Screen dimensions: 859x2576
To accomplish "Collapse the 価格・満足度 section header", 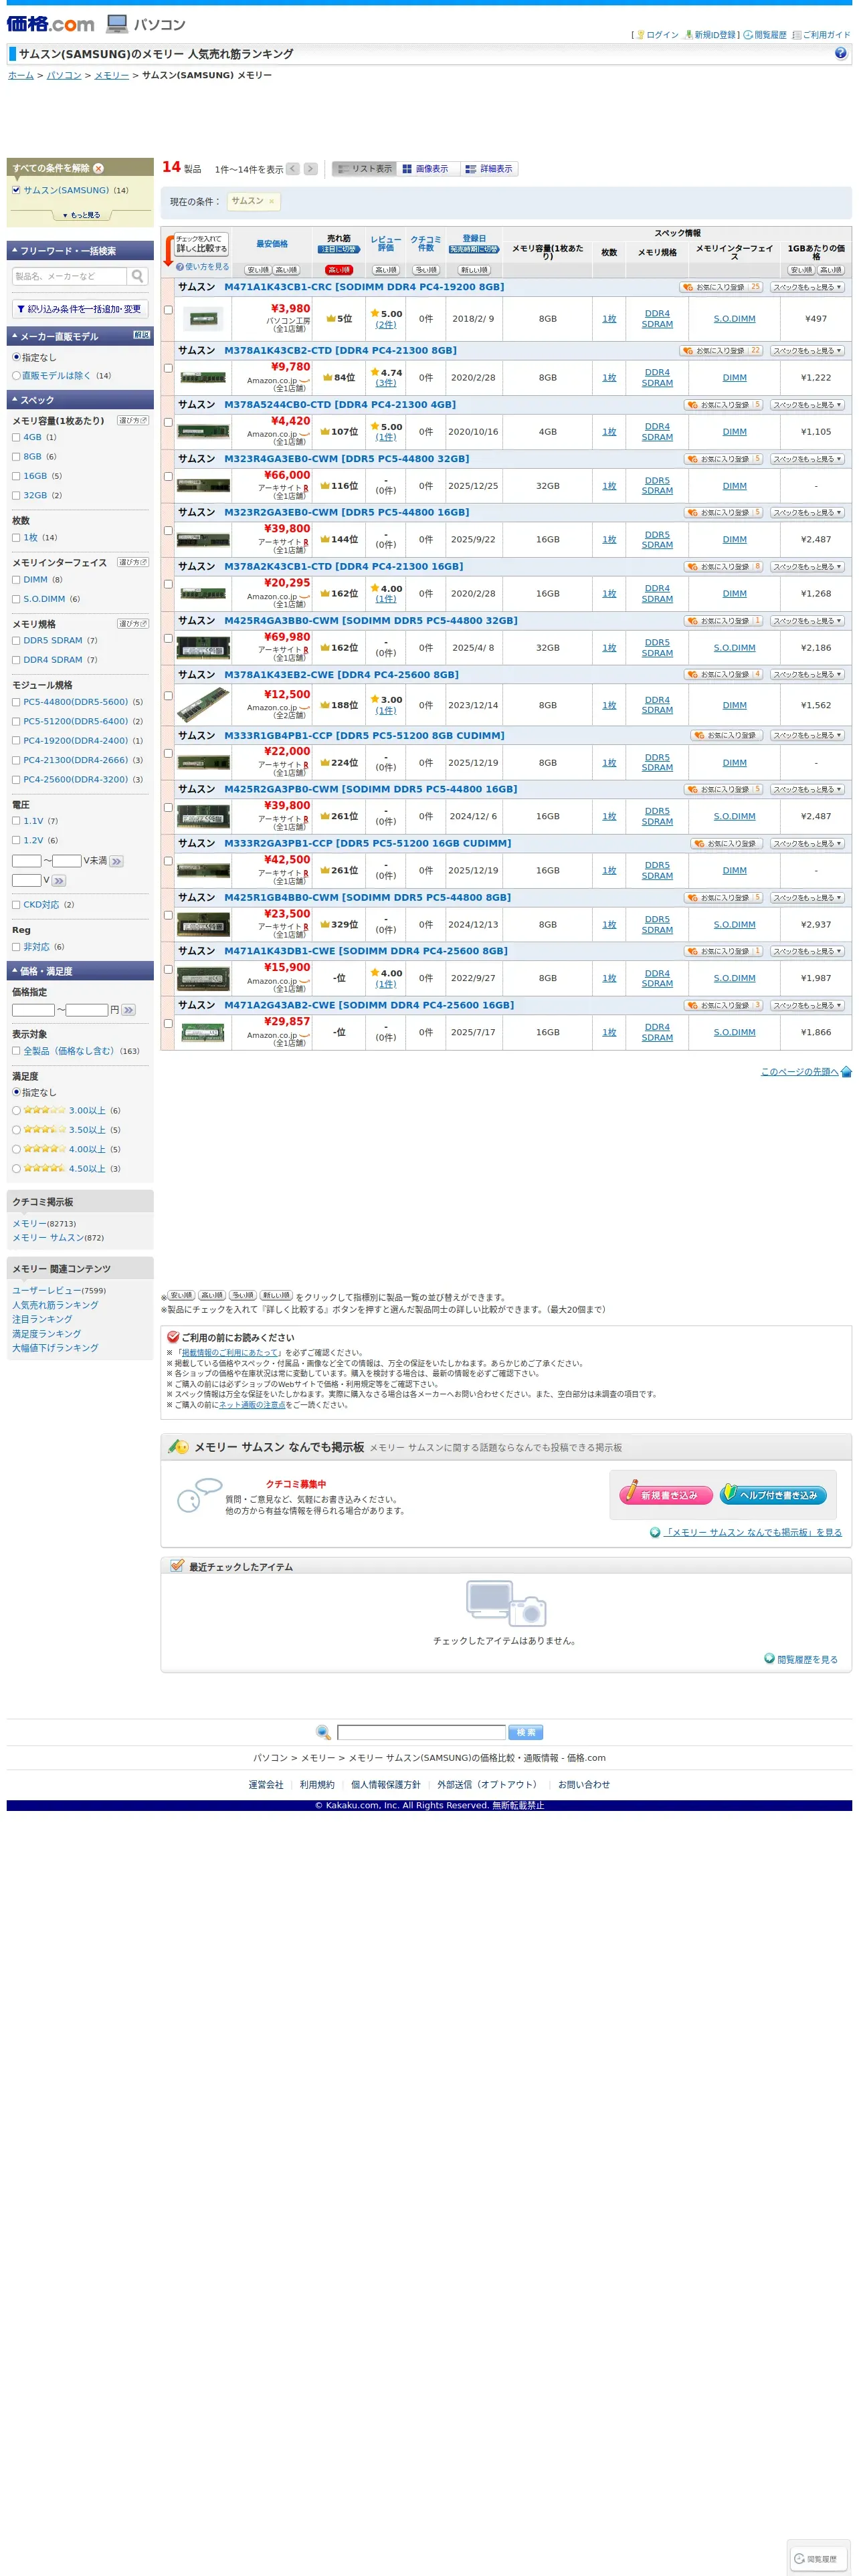I will coord(80,971).
